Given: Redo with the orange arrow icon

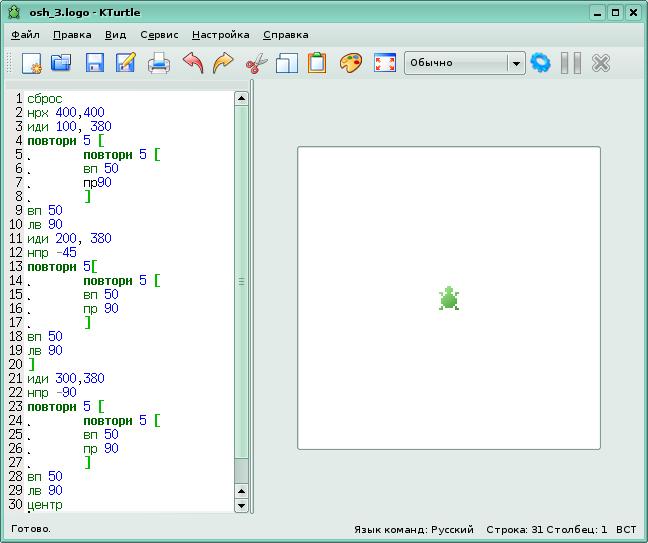Looking at the screenshot, I should coord(223,63).
